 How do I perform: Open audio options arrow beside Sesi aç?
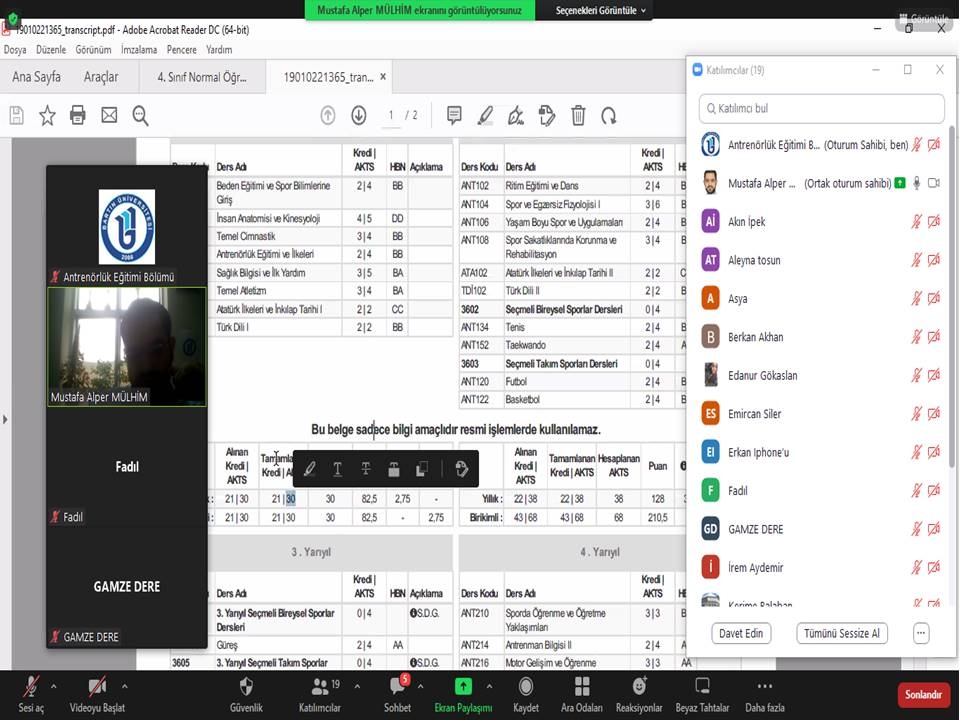pyautogui.click(x=54, y=686)
